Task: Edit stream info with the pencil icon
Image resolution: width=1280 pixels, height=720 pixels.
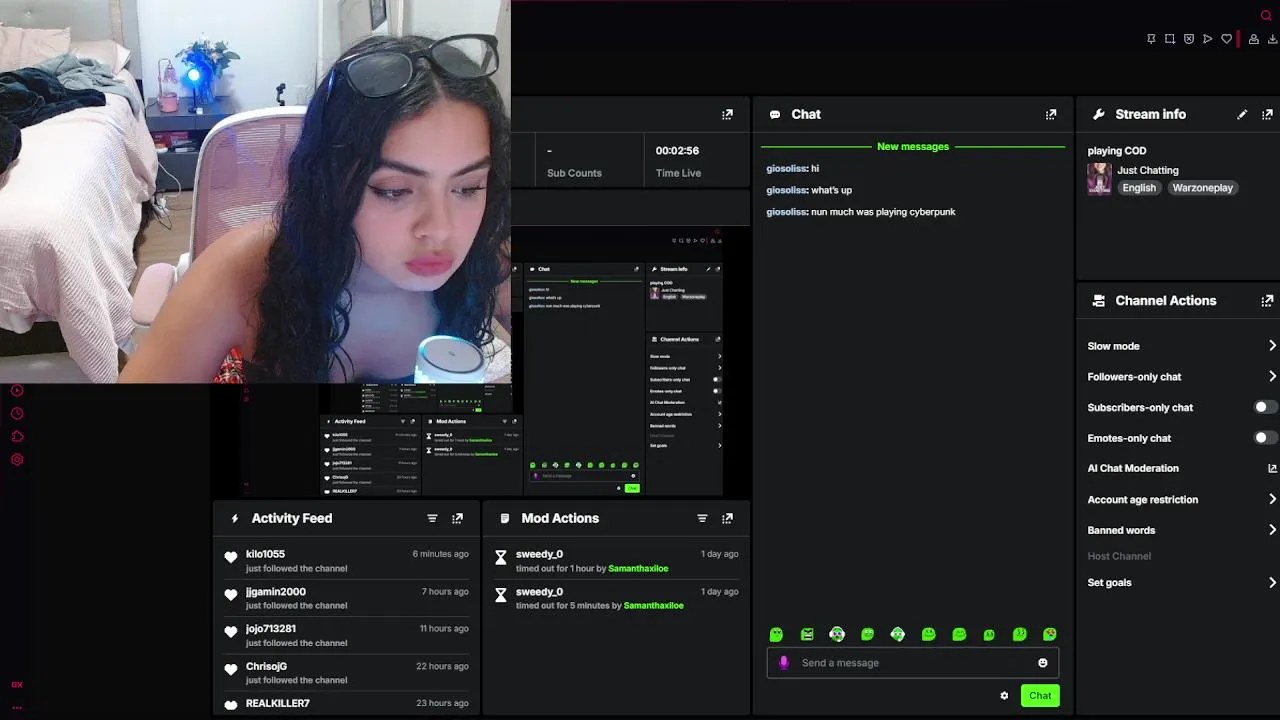Action: 1242,115
